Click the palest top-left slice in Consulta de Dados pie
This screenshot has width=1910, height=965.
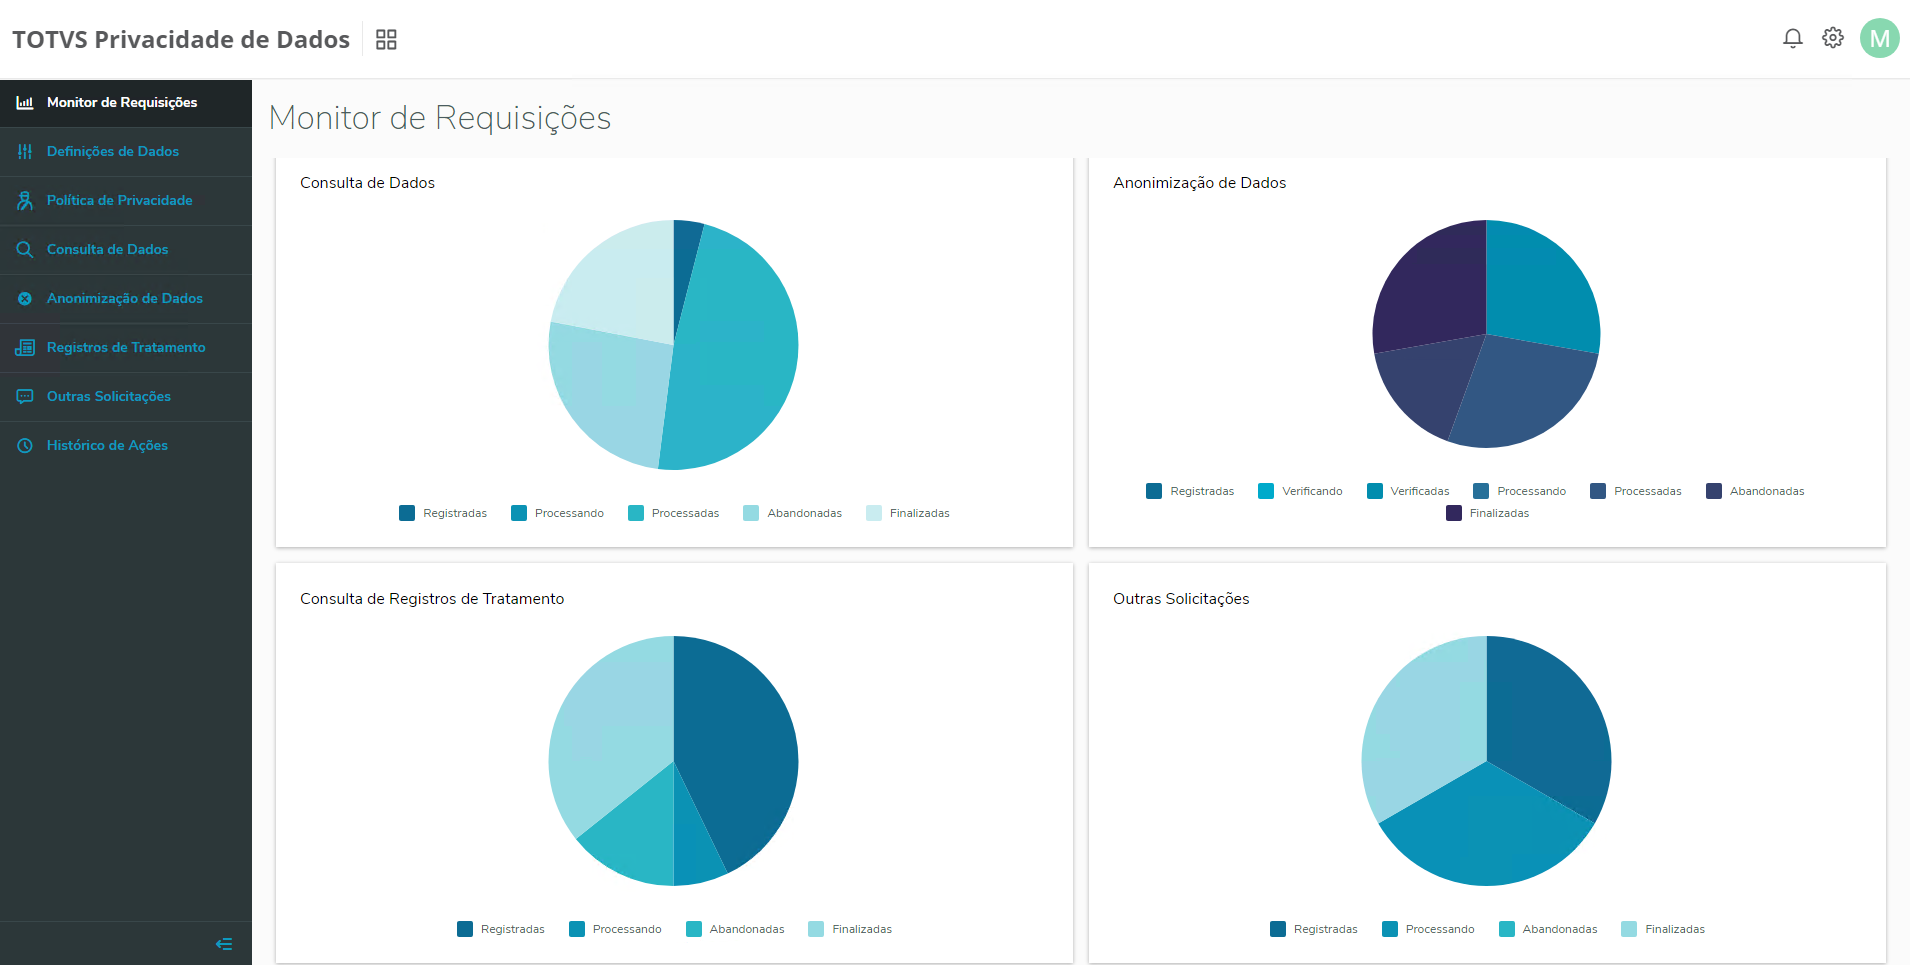point(625,280)
